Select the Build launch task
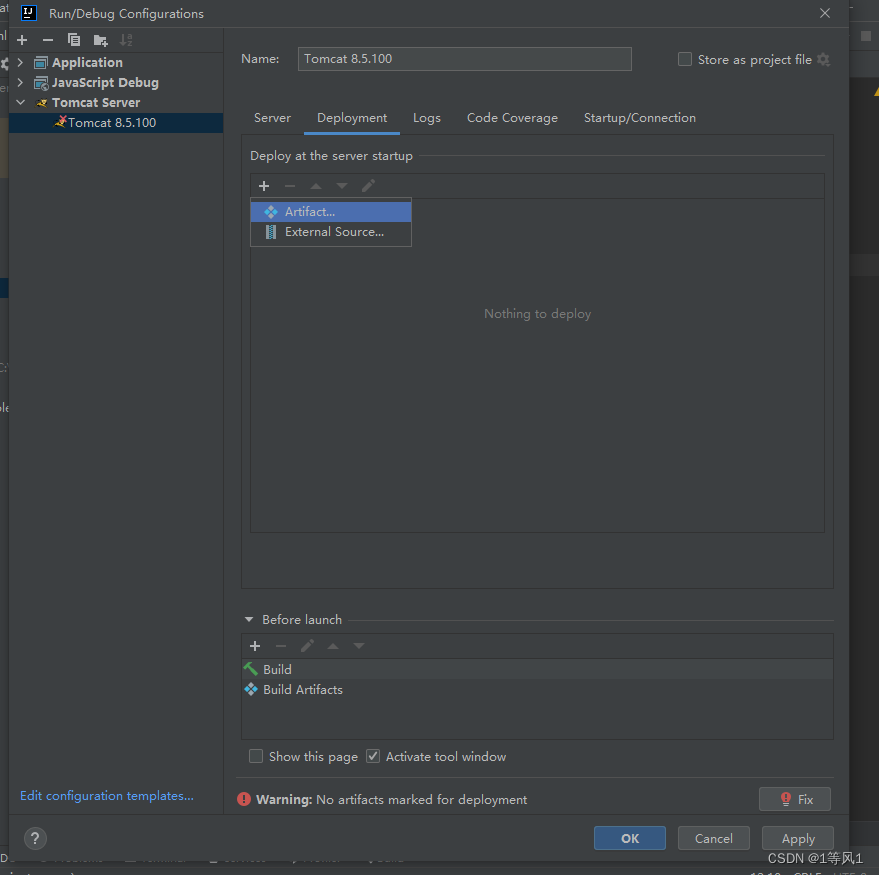Screen dimensions: 879x875 click(537, 670)
